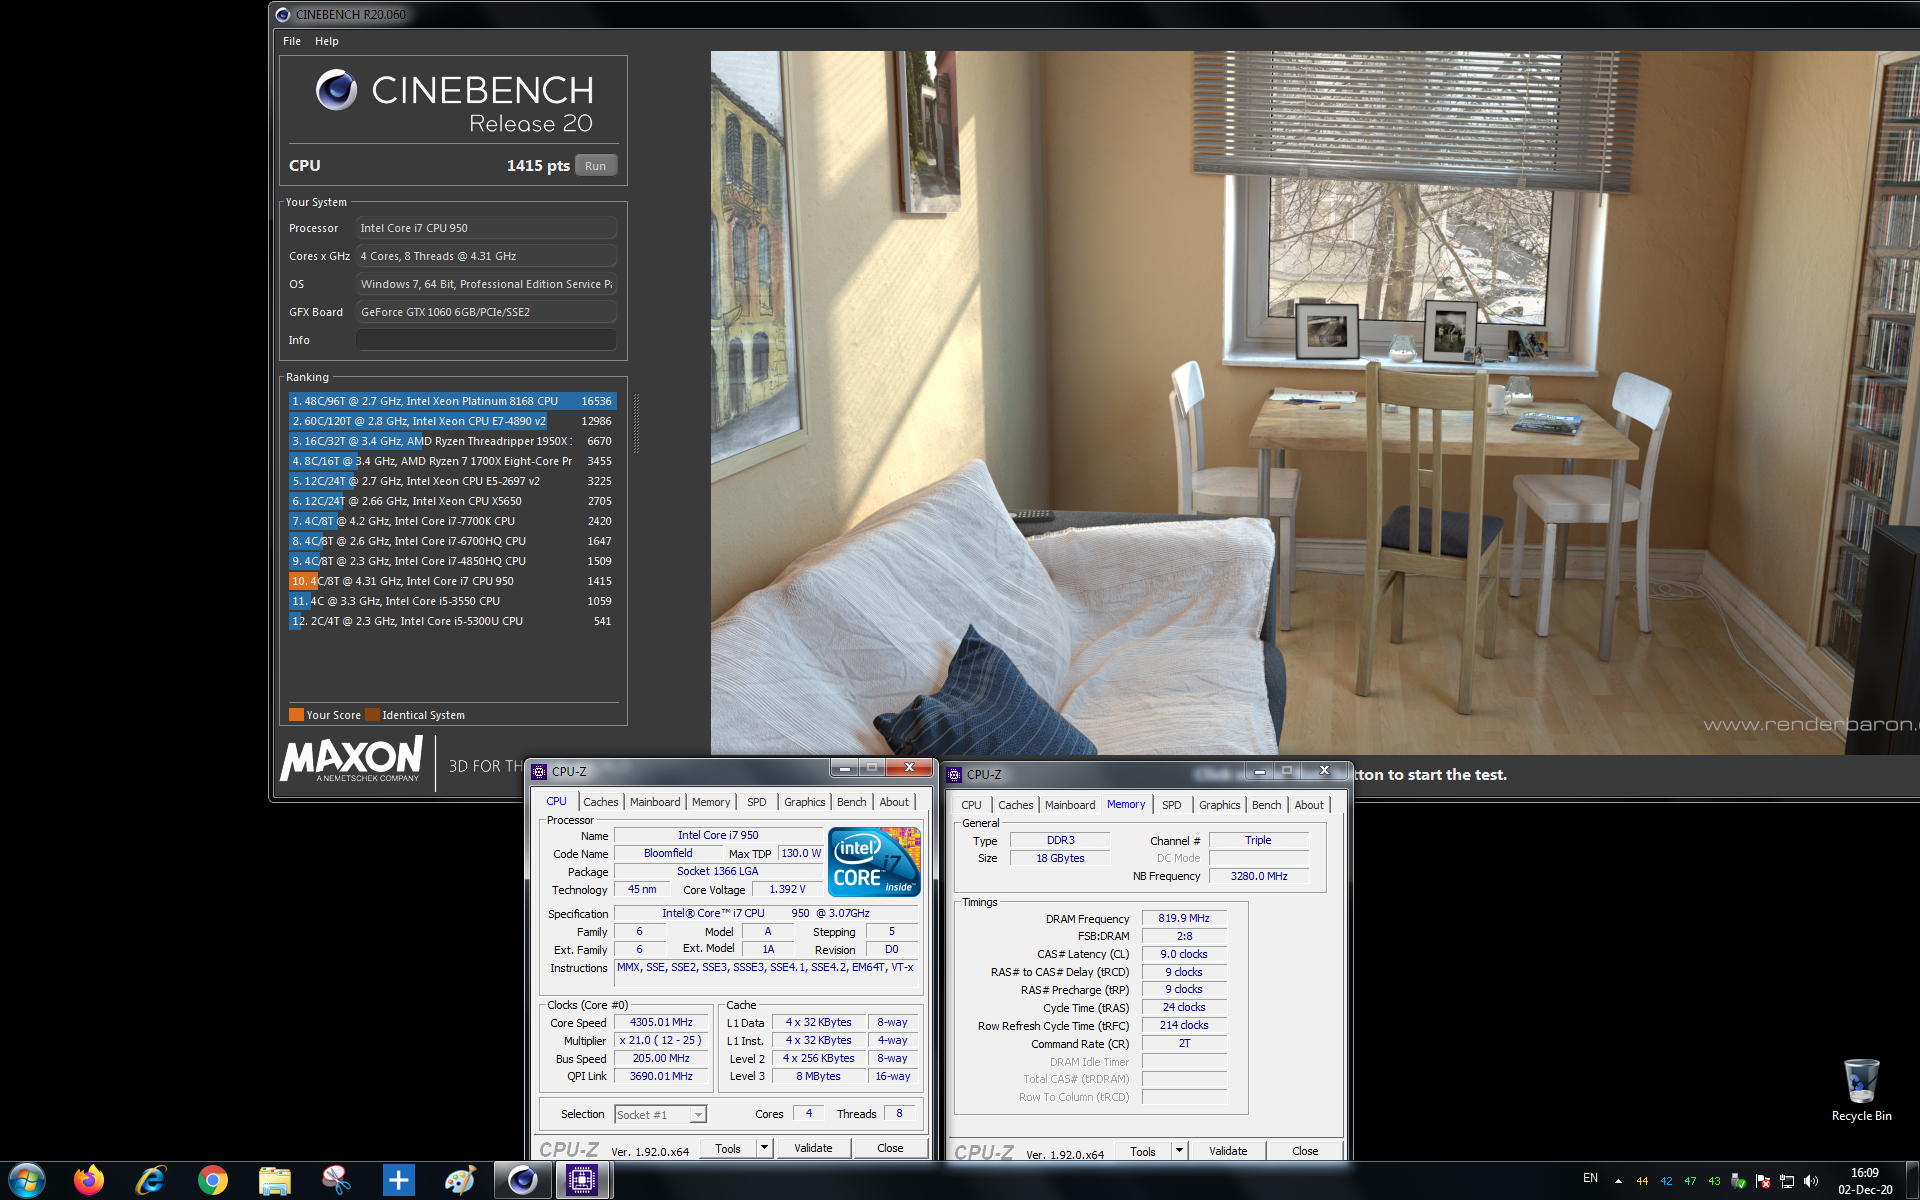Screen dimensions: 1920x1200
Task: Click the Intel Core i7 inside logo
Action: (x=874, y=861)
